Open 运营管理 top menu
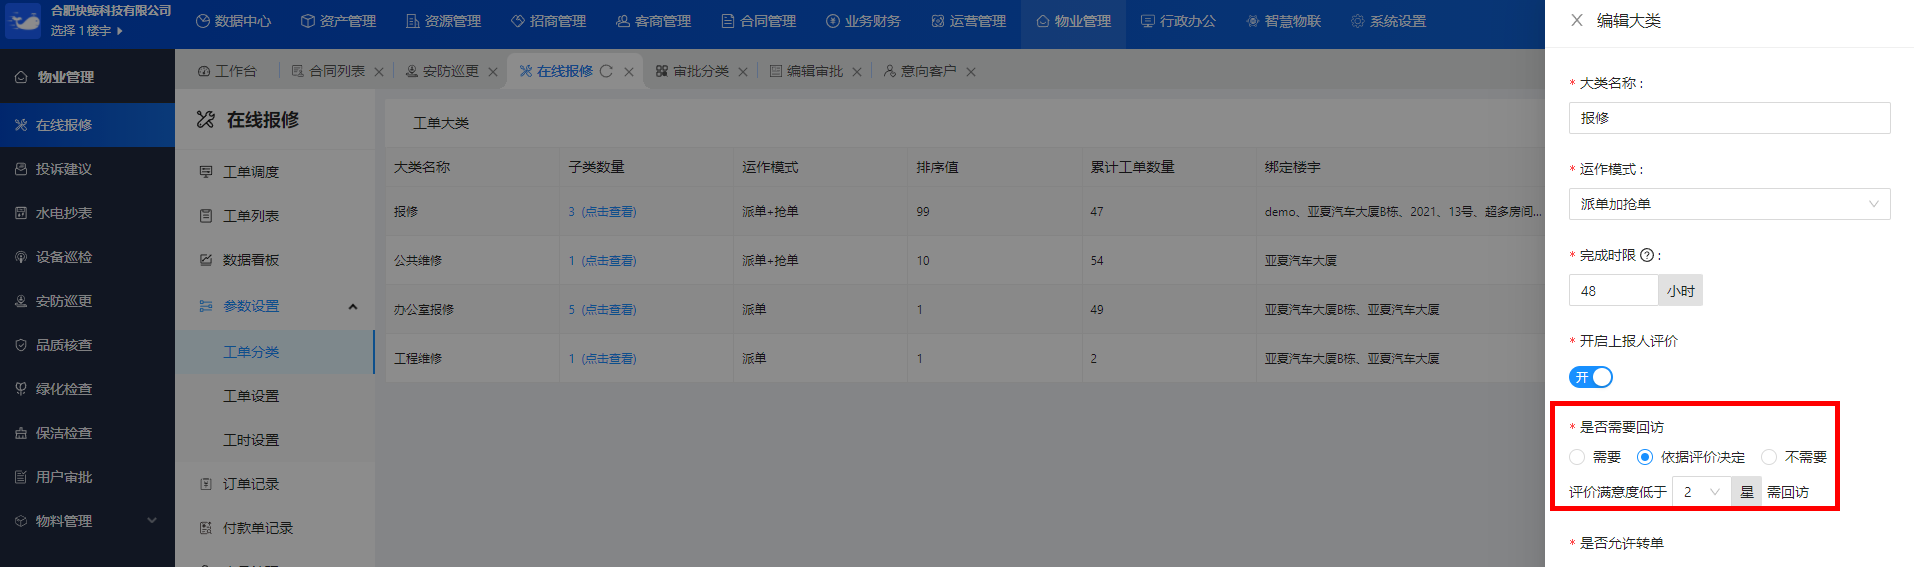 (x=968, y=21)
